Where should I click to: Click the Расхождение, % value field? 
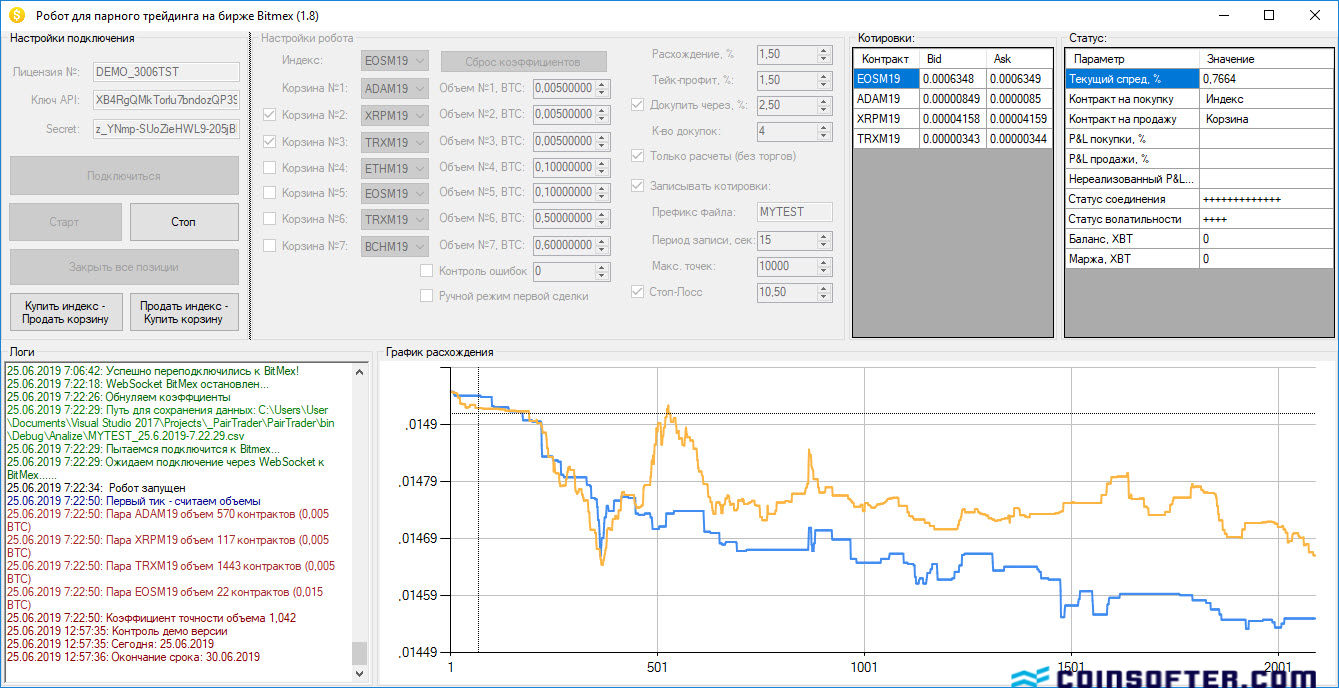(794, 54)
